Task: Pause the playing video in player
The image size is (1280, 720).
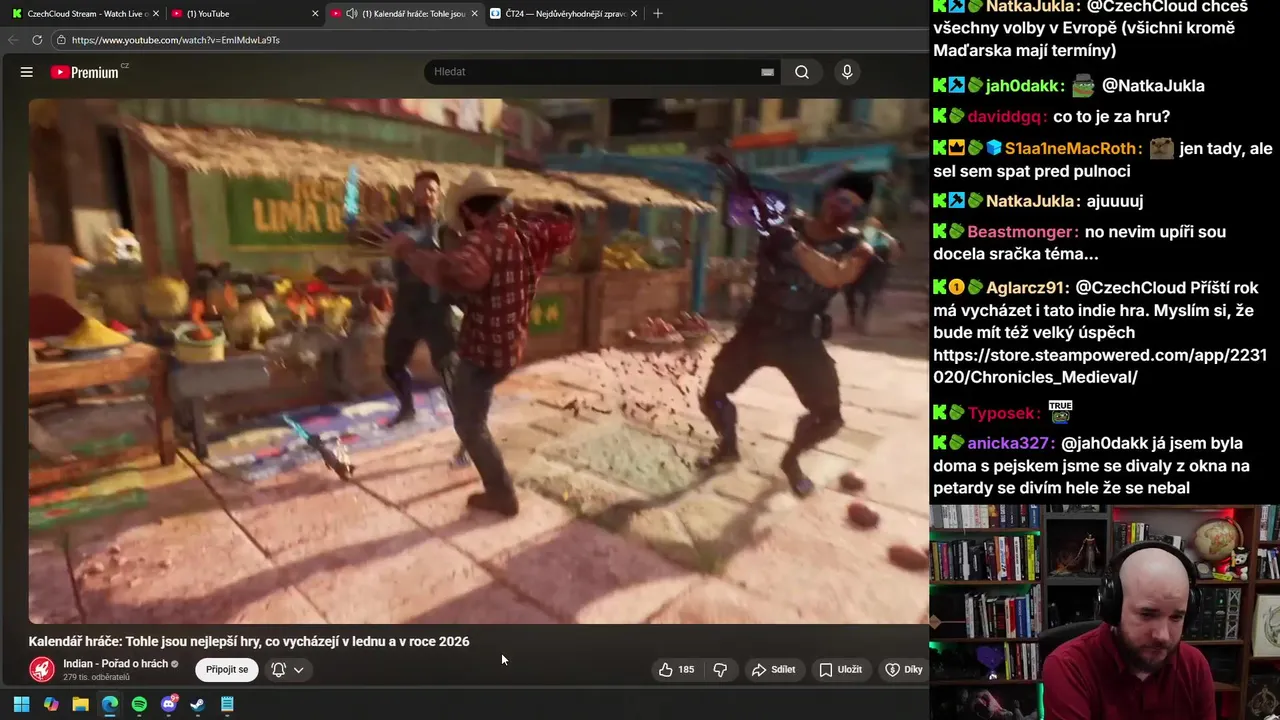Action: [x=478, y=361]
